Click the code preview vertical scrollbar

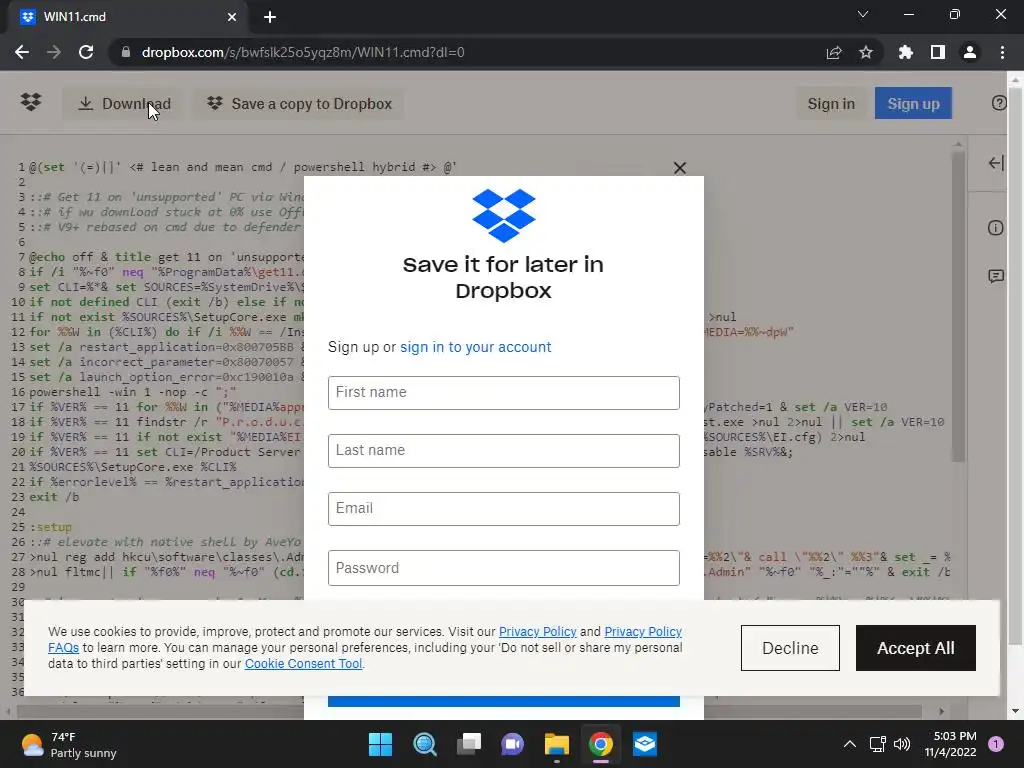point(958,307)
